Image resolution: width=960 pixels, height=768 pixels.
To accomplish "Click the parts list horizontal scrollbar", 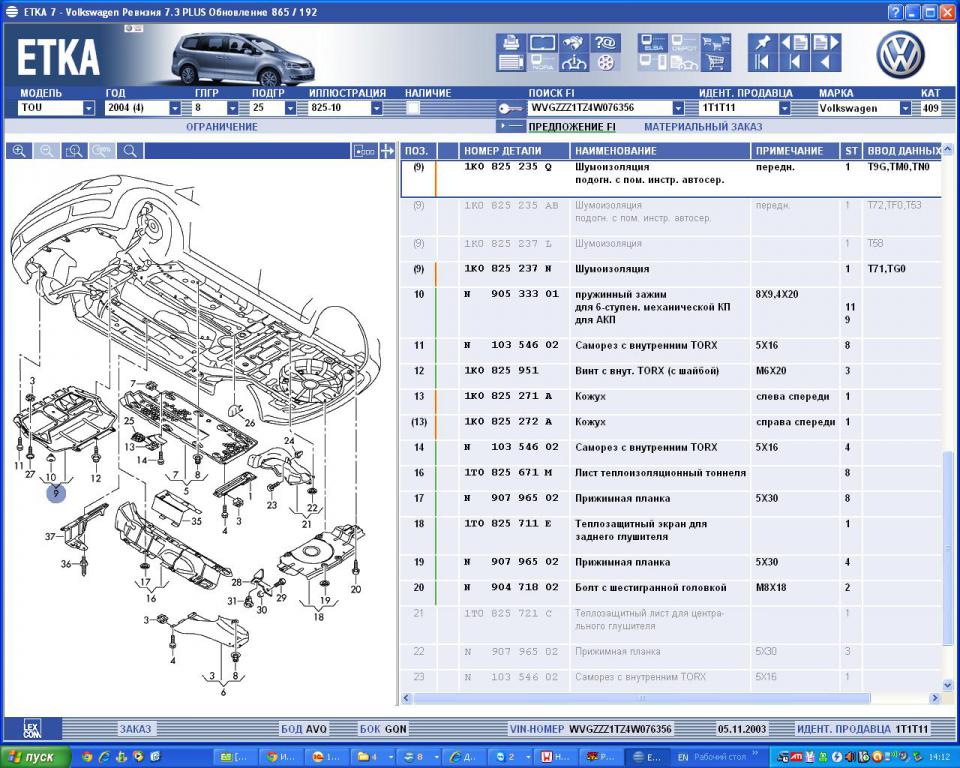I will coord(642,698).
